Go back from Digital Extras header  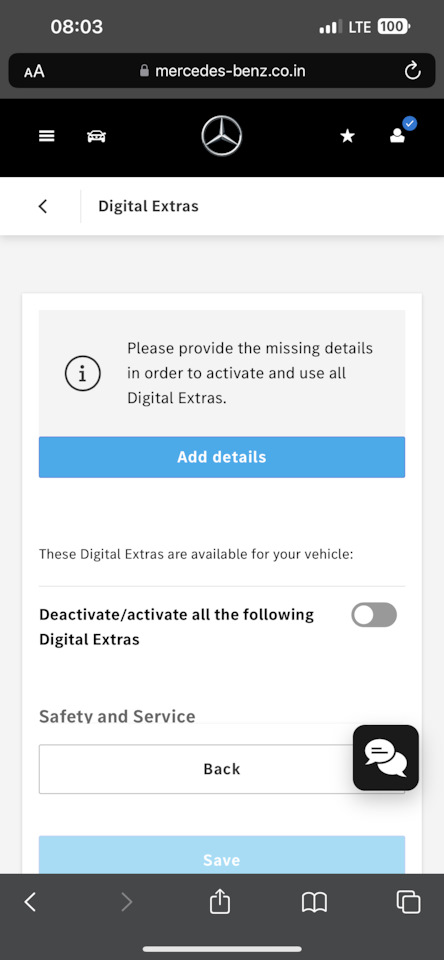click(x=42, y=206)
